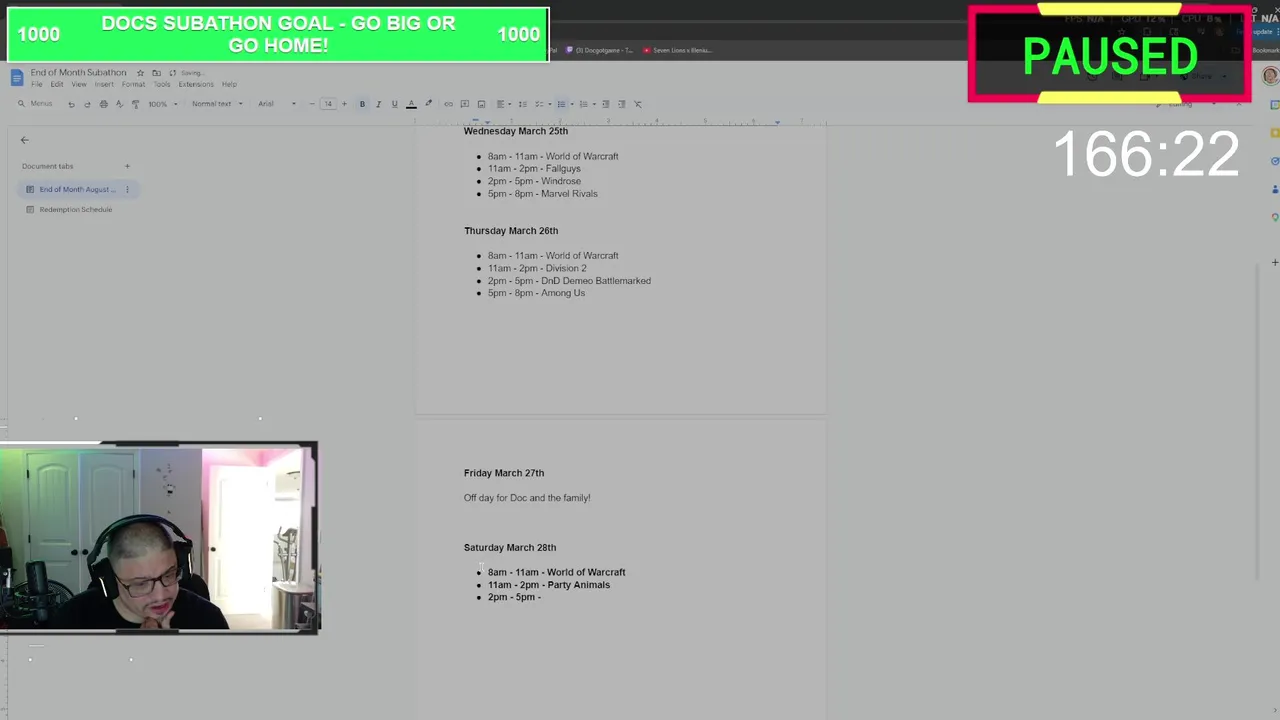Viewport: 1280px width, 720px height.
Task: Click 'Off day for Doc and the family!'
Action: pos(527,498)
